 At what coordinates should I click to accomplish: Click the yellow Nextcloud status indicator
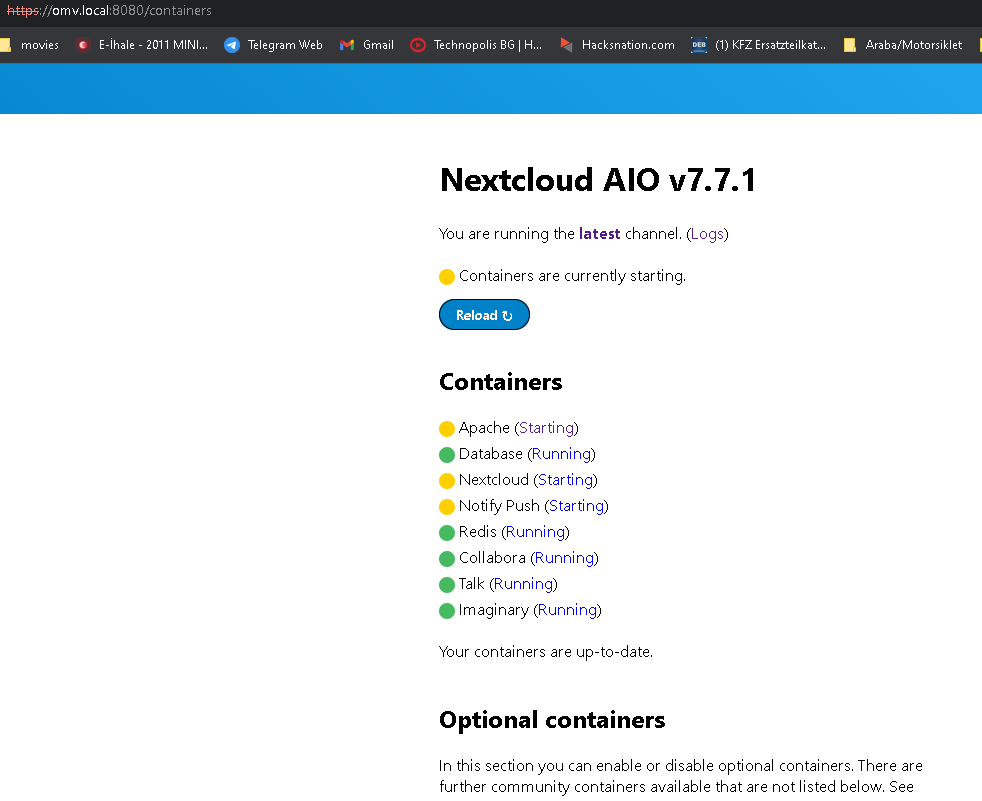[447, 481]
